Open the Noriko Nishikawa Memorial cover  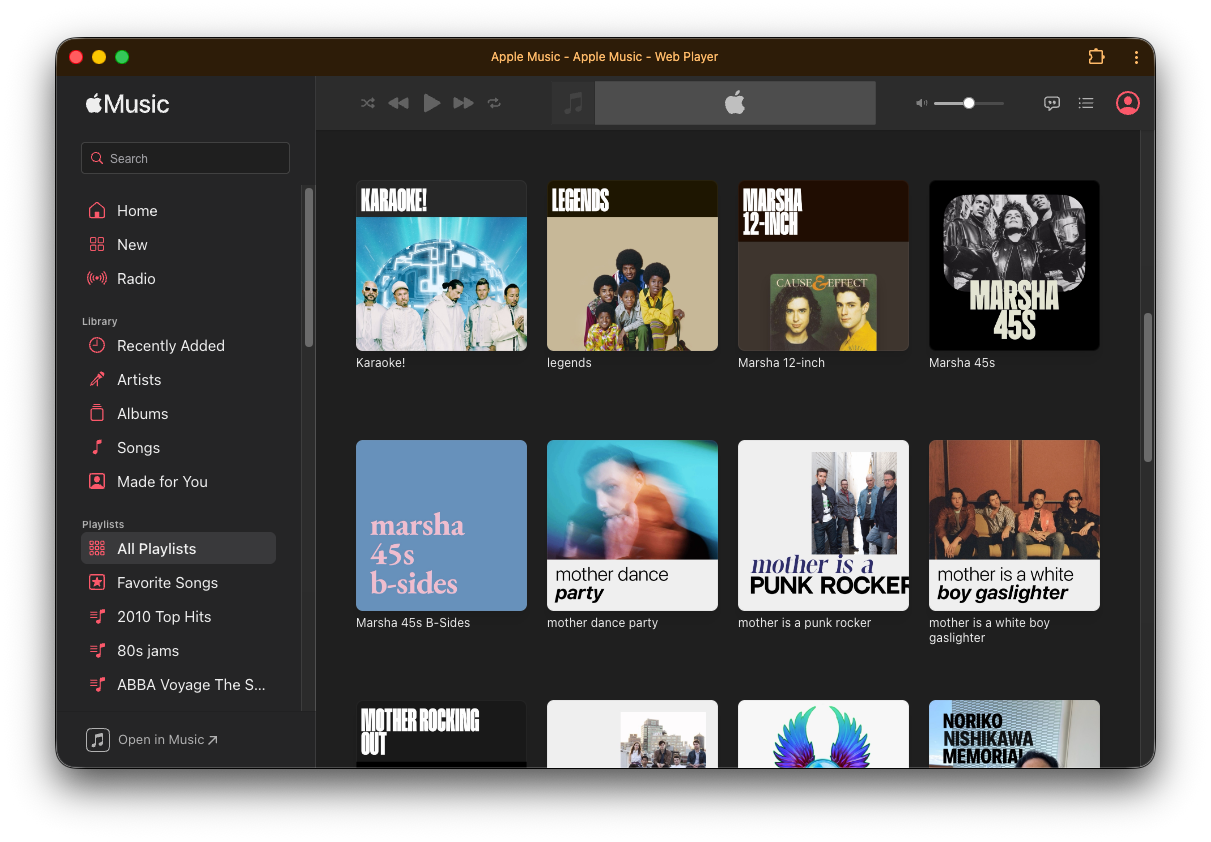click(1014, 734)
